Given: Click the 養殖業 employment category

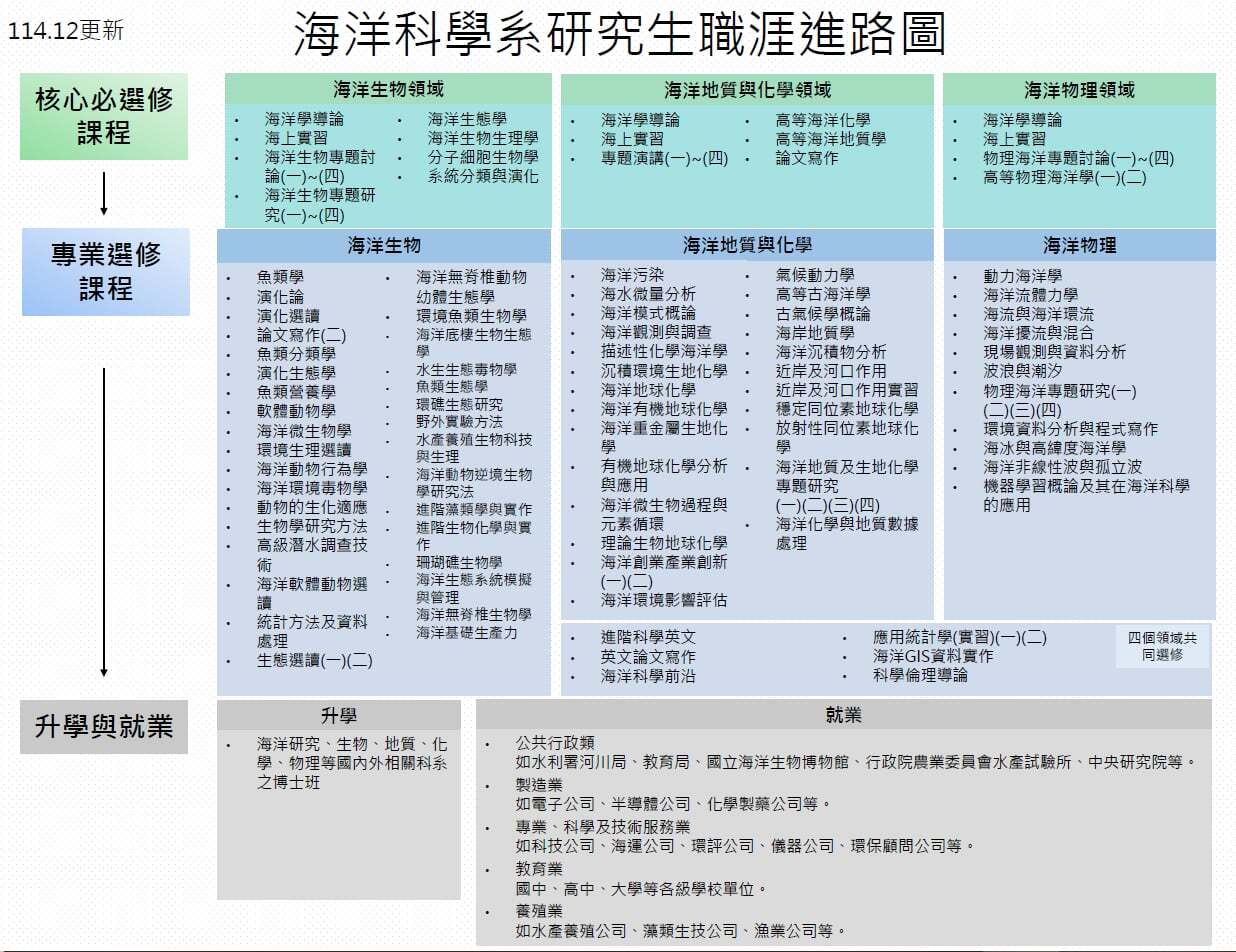Looking at the screenshot, I should (x=539, y=911).
